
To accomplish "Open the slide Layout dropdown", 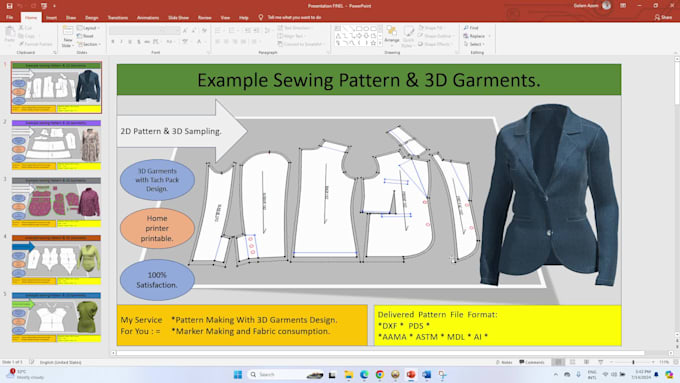I will click(x=89, y=28).
